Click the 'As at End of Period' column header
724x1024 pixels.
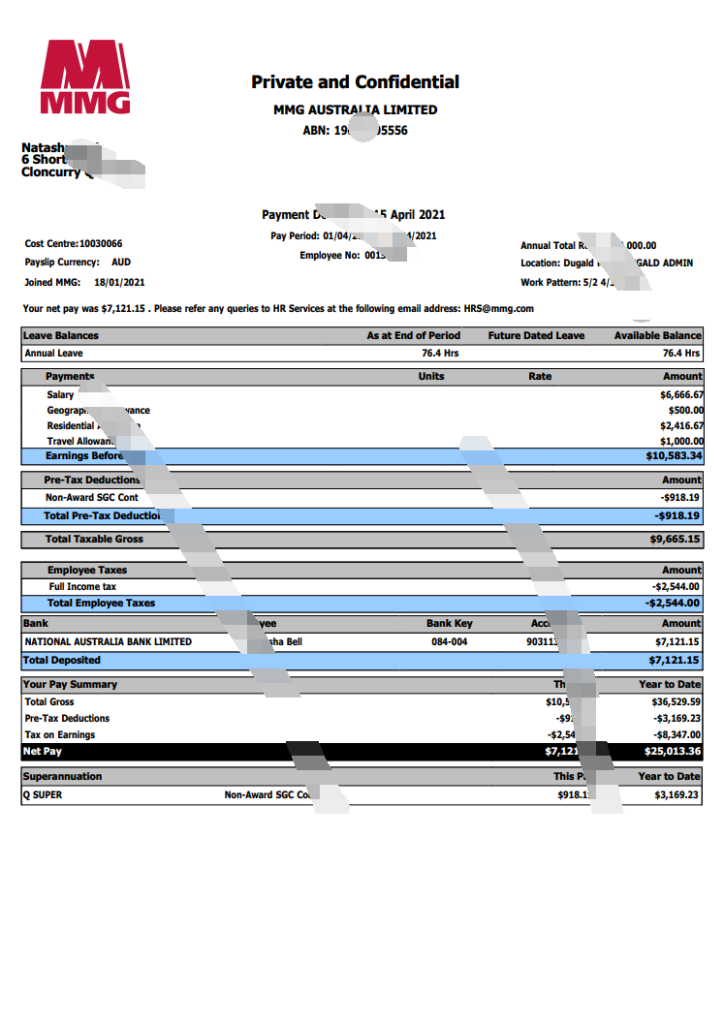[x=413, y=336]
